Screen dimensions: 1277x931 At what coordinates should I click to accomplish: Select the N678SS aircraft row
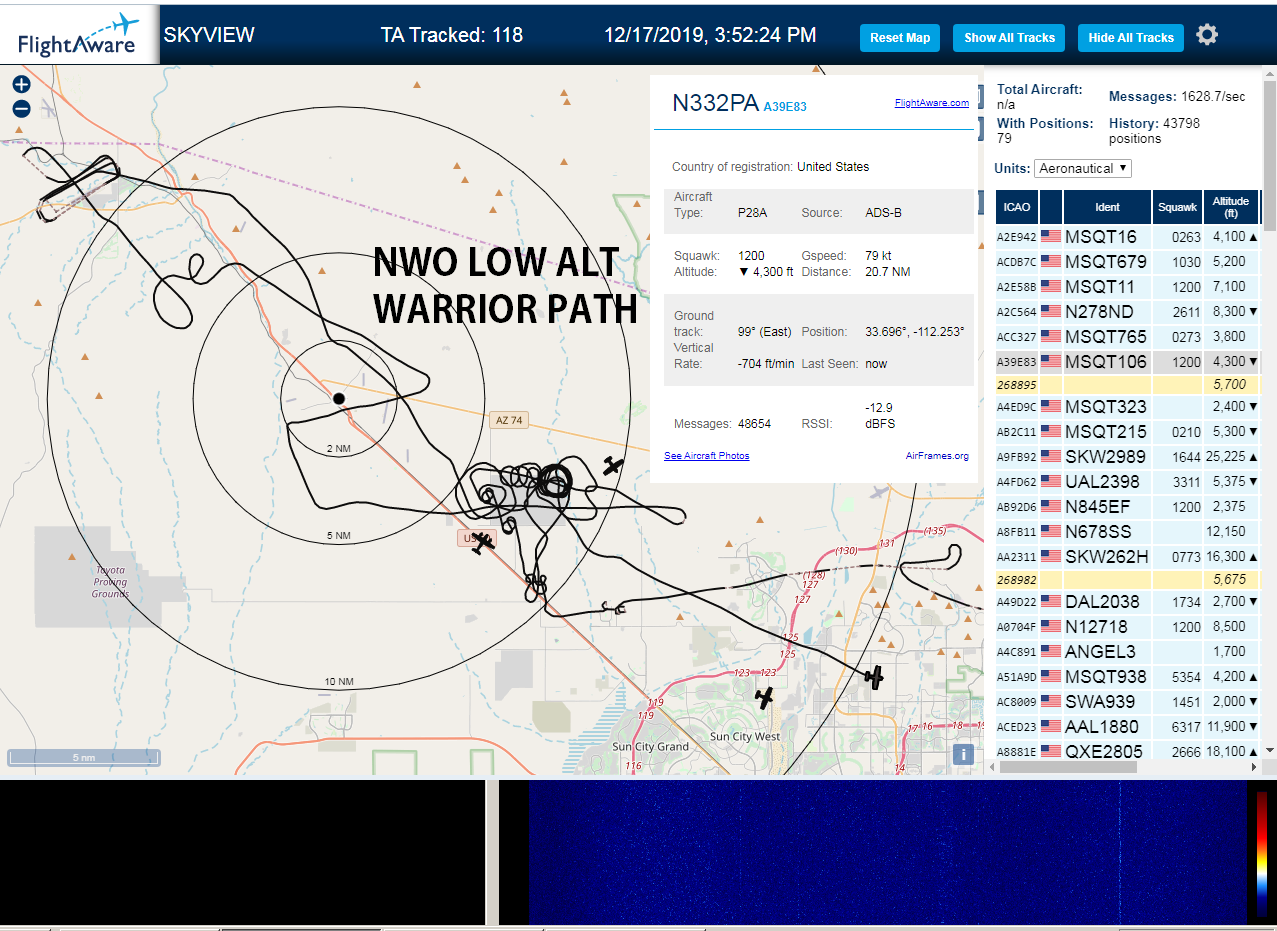[x=1127, y=532]
